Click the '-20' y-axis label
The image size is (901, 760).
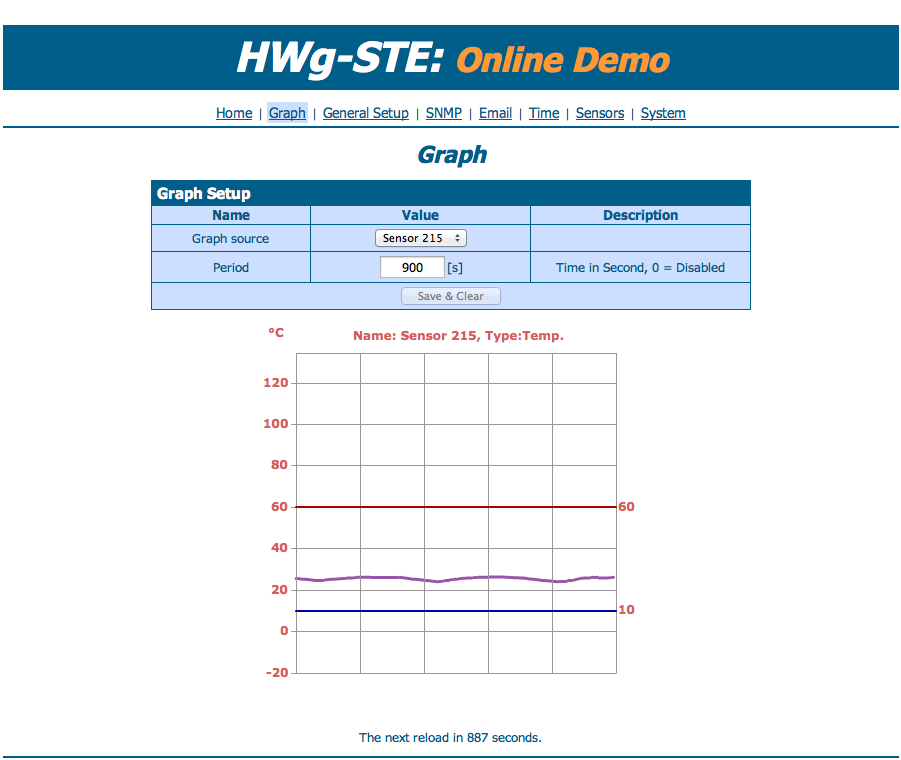point(277,673)
